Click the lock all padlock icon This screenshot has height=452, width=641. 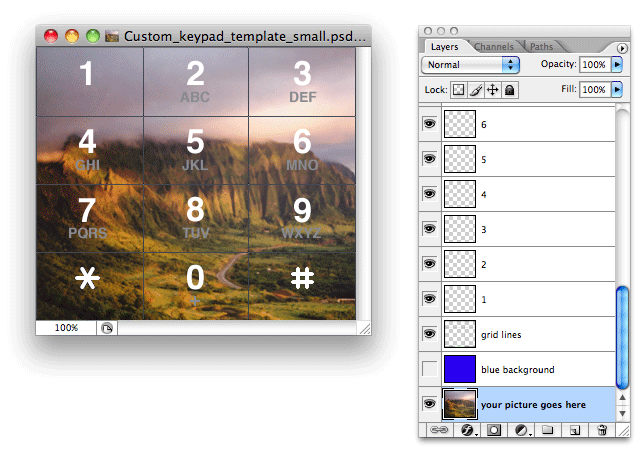(x=510, y=90)
